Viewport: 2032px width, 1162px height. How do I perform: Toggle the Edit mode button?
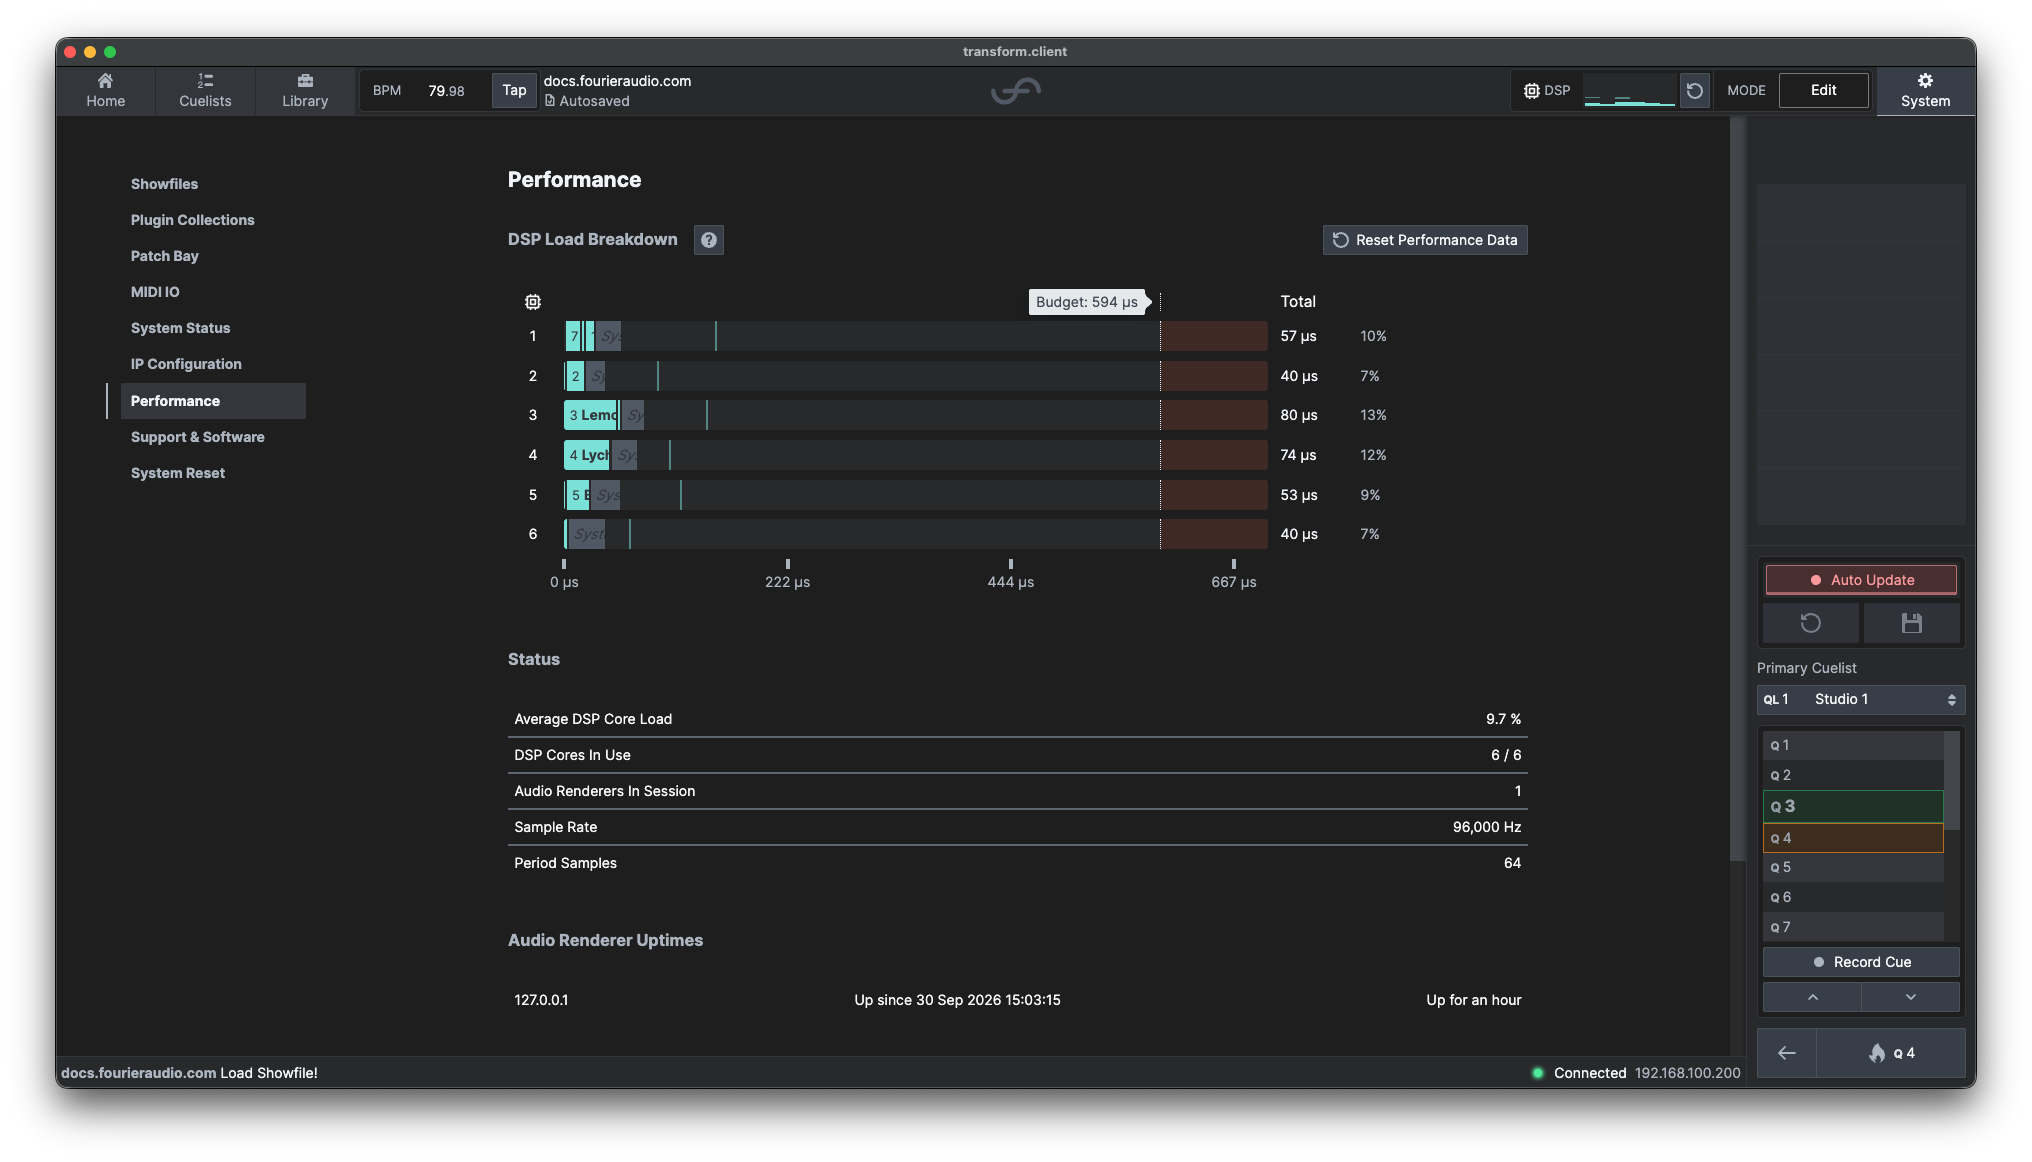click(1823, 90)
